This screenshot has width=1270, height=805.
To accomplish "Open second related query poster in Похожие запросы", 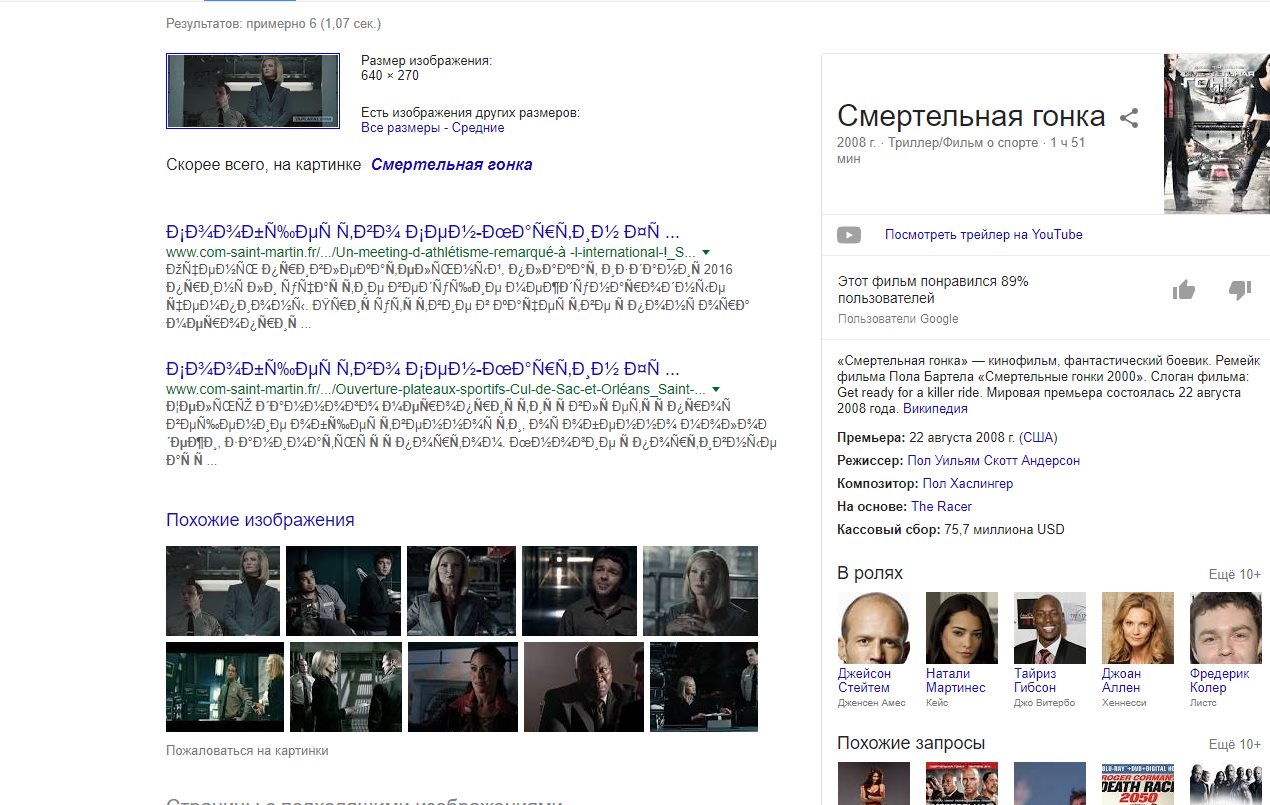I will (962, 783).
